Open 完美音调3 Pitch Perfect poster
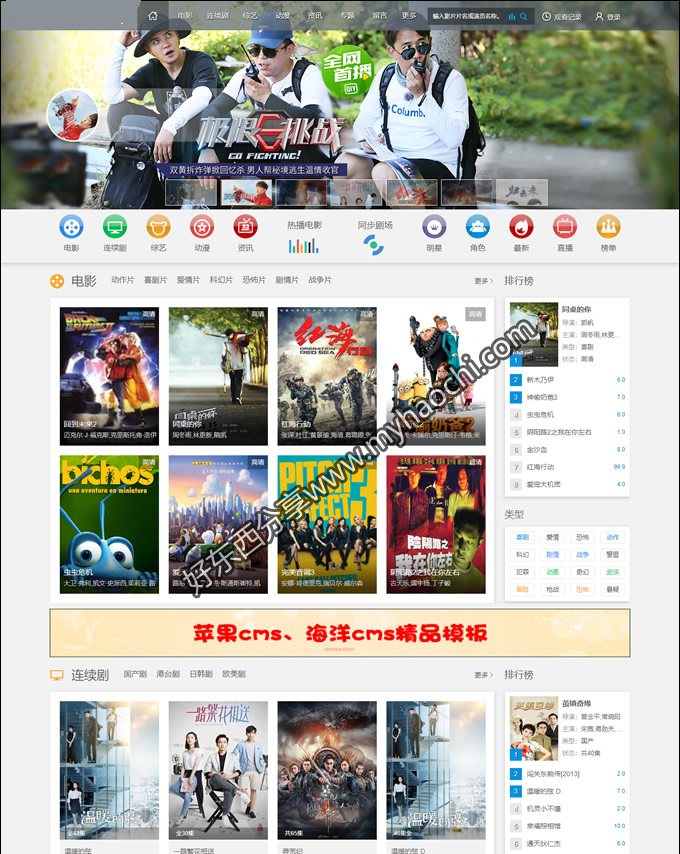The height and width of the screenshot is (854, 680). pyautogui.click(x=327, y=524)
